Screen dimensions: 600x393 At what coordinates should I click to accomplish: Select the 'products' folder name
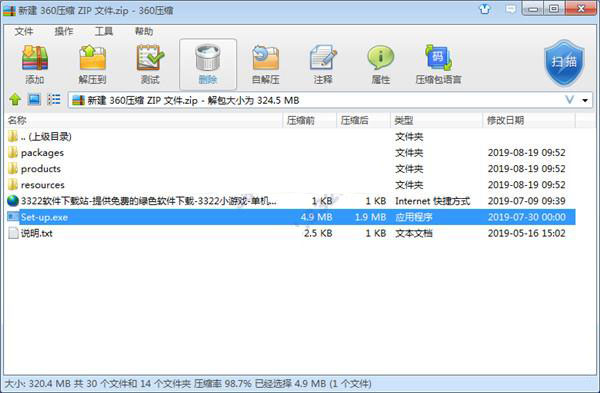(x=41, y=169)
